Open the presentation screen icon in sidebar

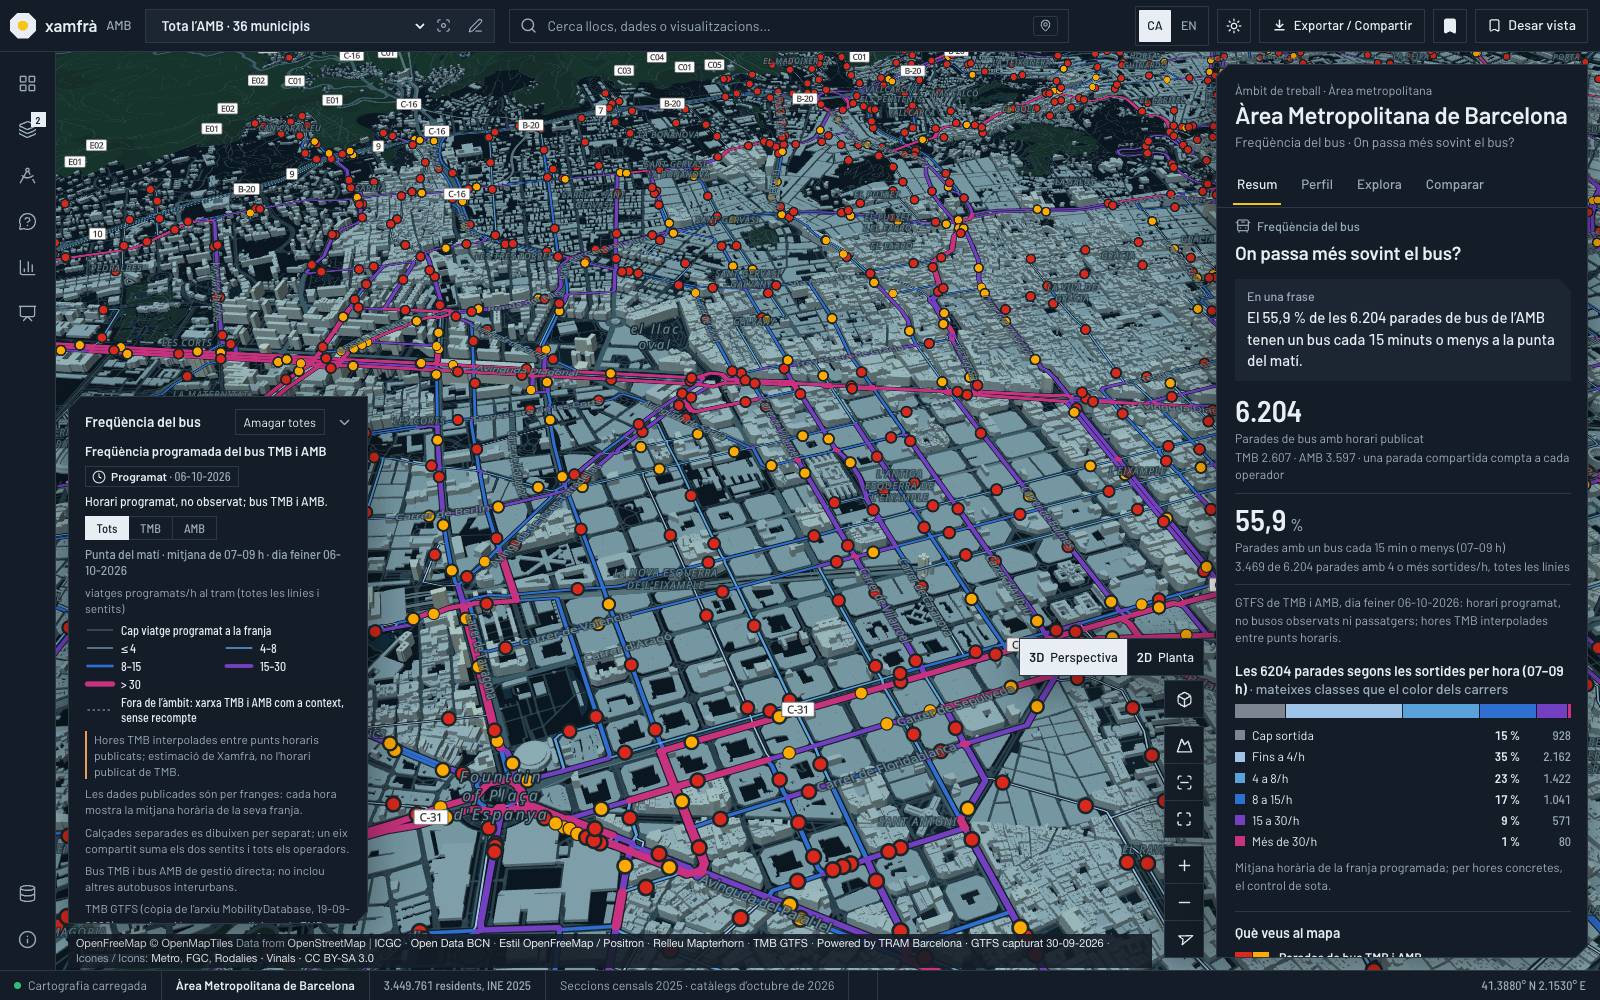[x=27, y=313]
